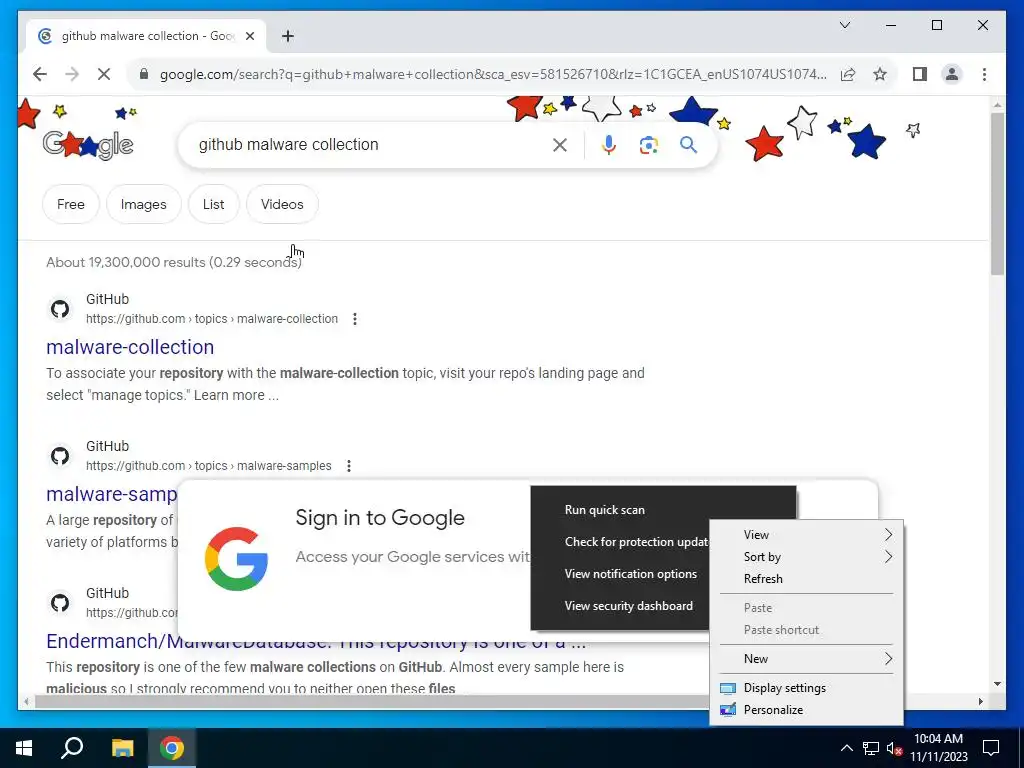Select the Images filter chip

[x=144, y=204]
